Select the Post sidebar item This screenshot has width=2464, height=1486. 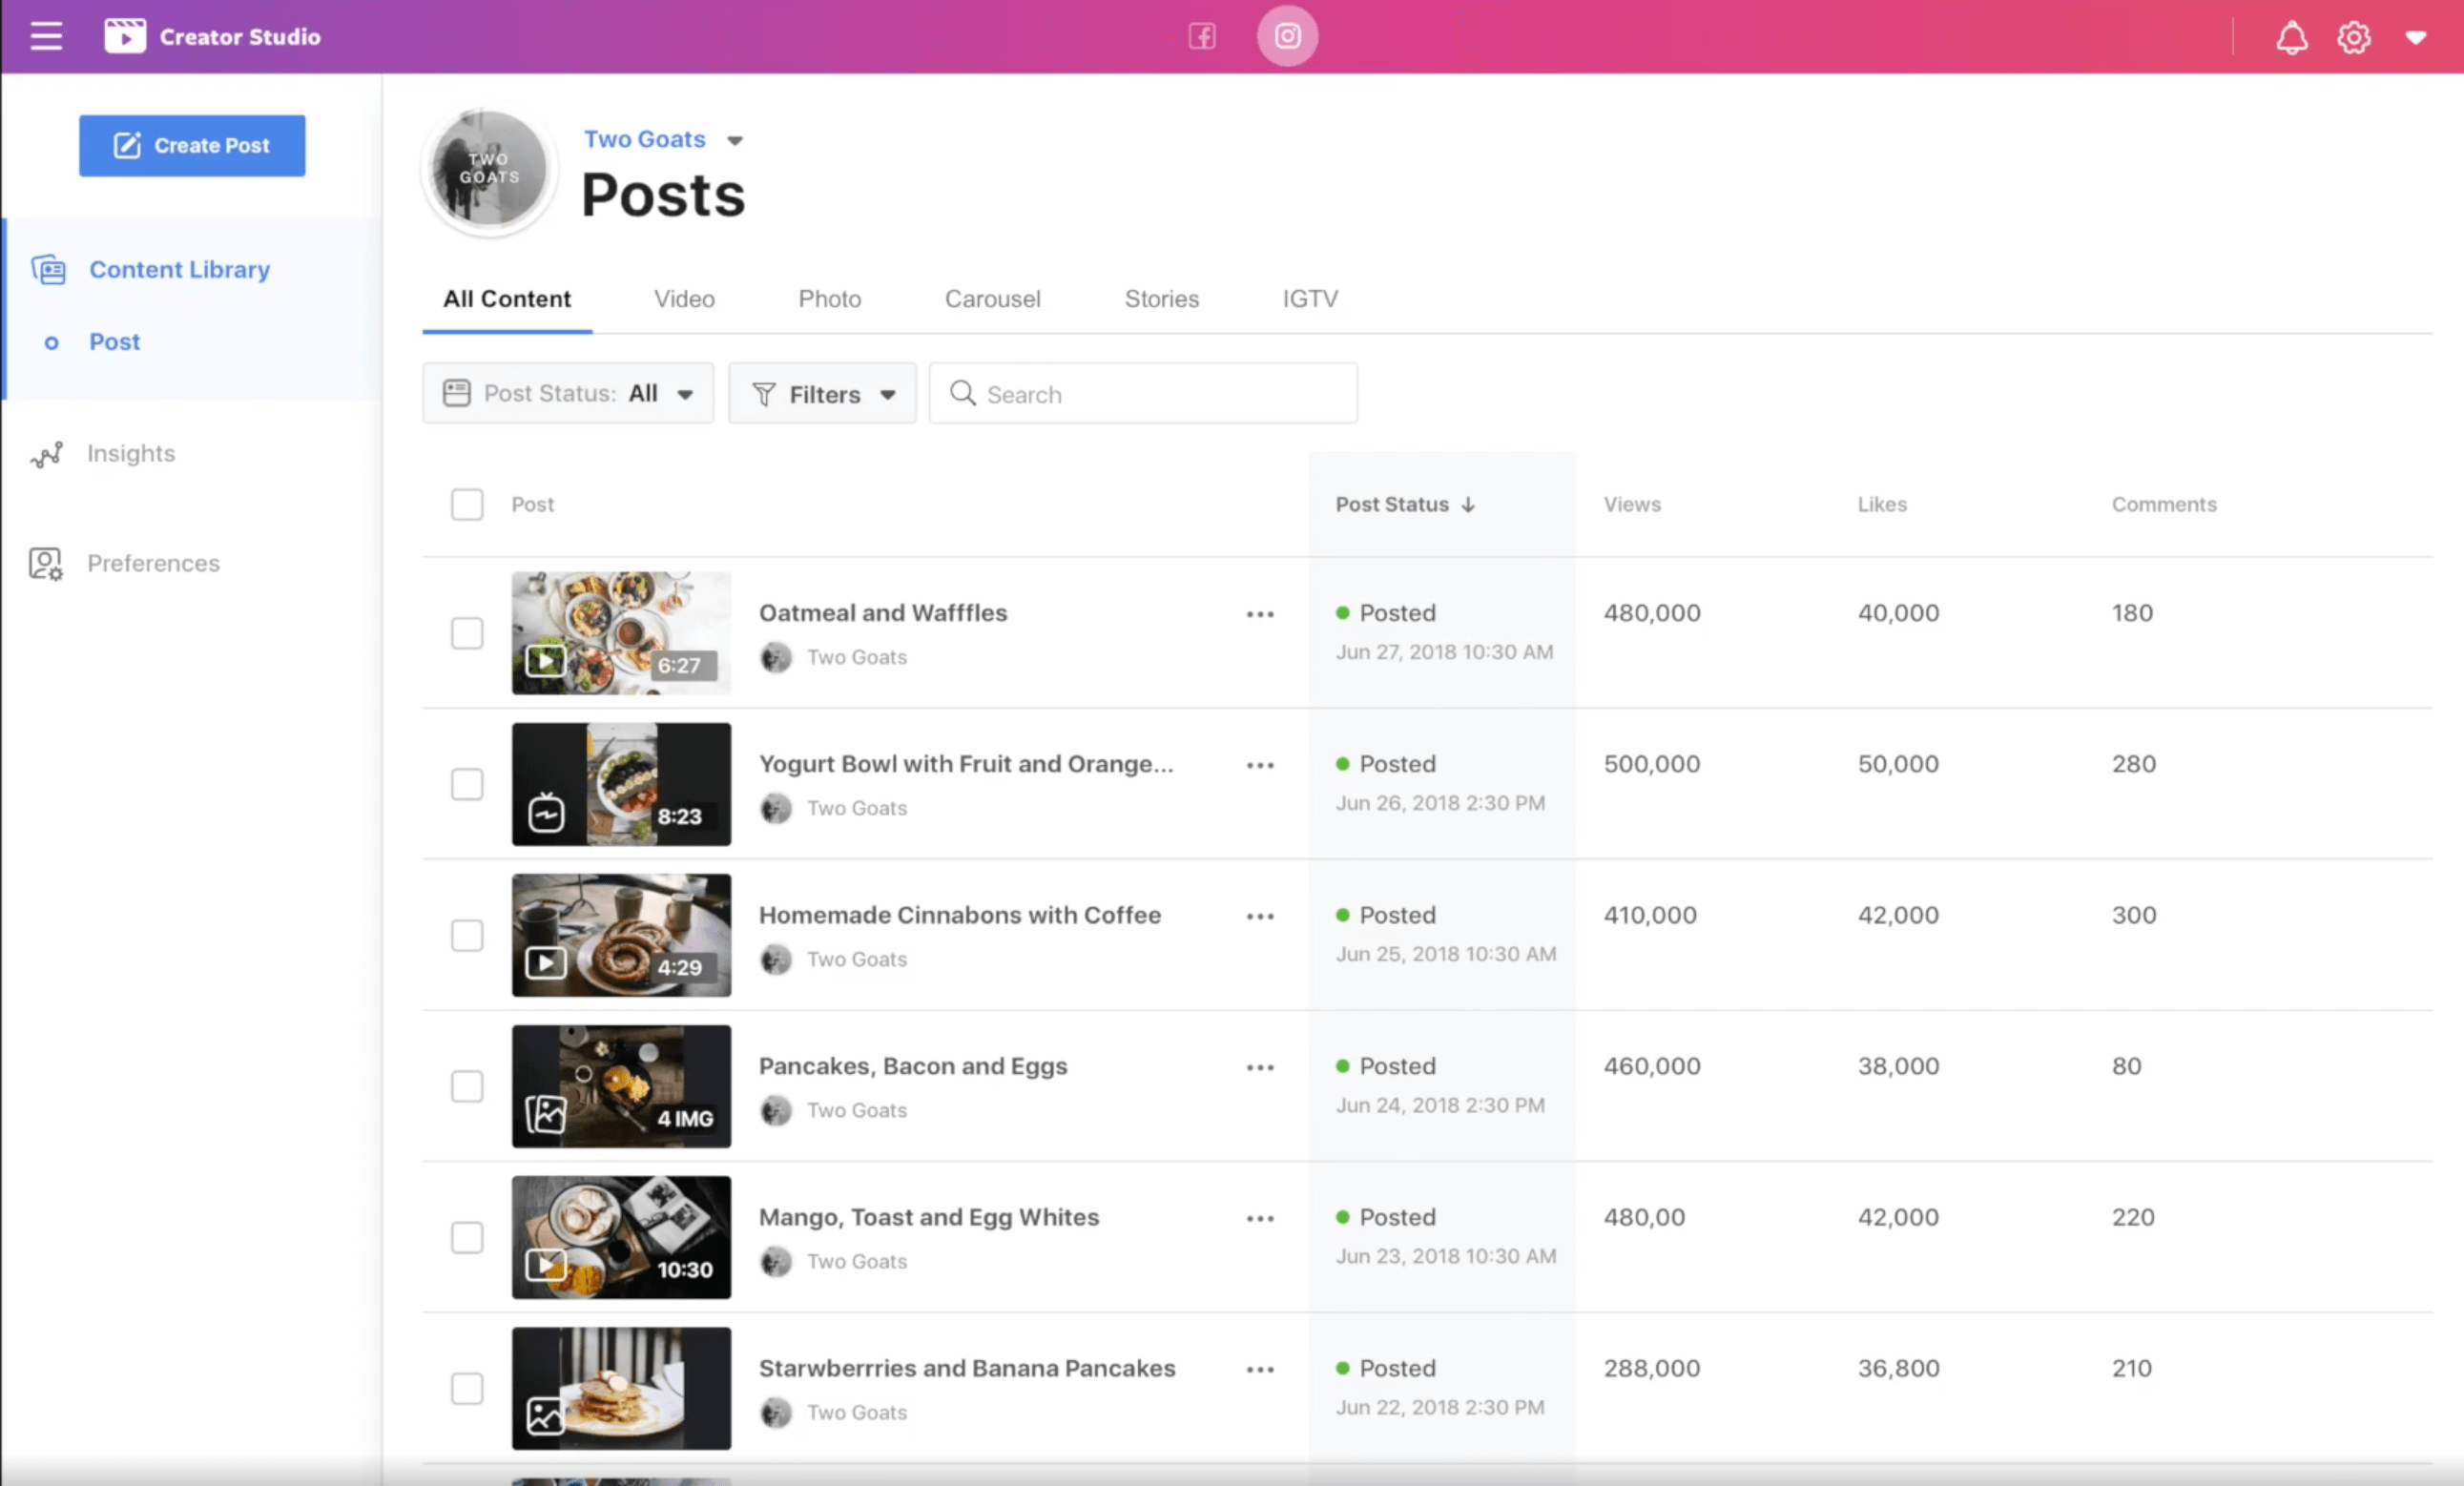(x=114, y=342)
